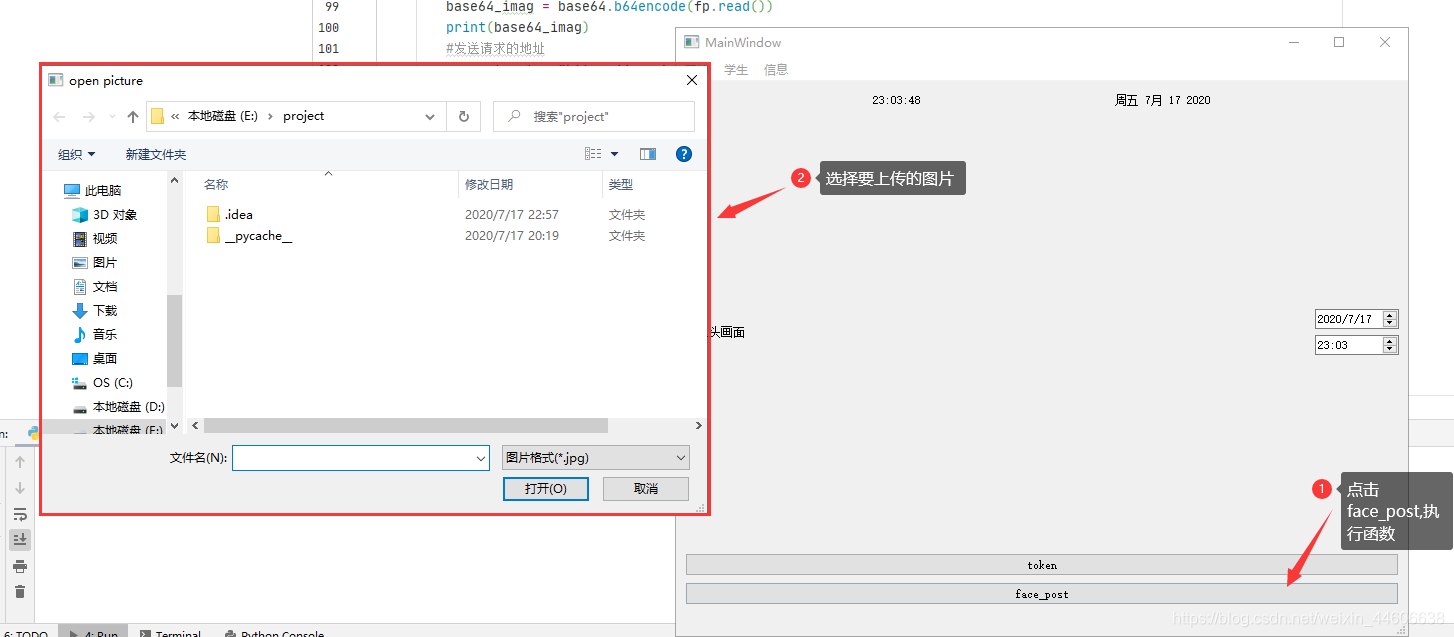Open OS (C:) drive in navigation tree
Viewport: 1454px width, 637px height.
[103, 383]
